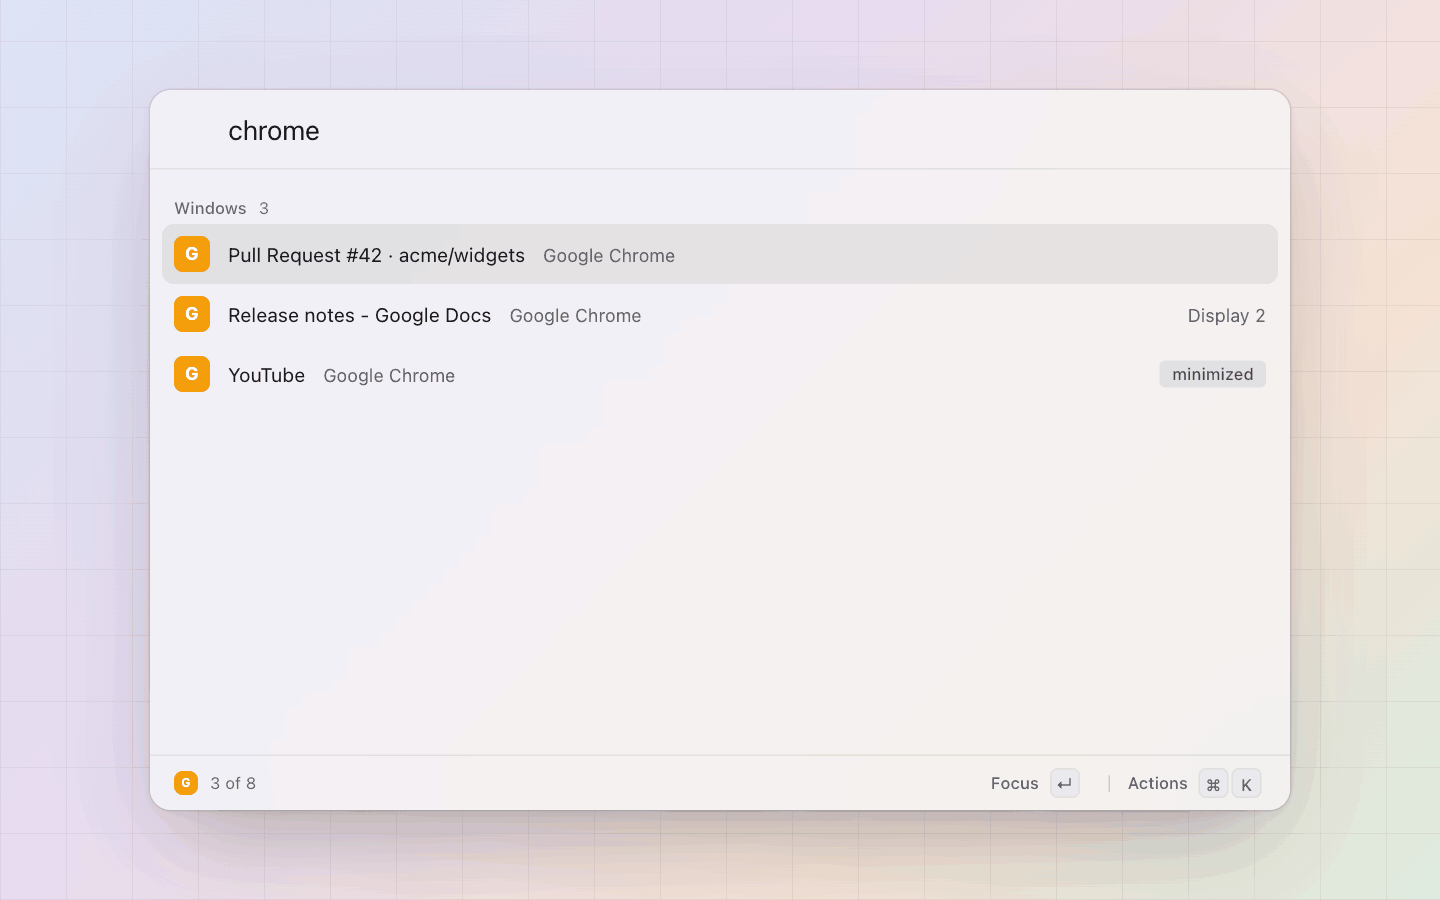Image resolution: width=1440 pixels, height=900 pixels.
Task: Select the Pull Request #42 · acme/widgets window
Action: point(720,254)
